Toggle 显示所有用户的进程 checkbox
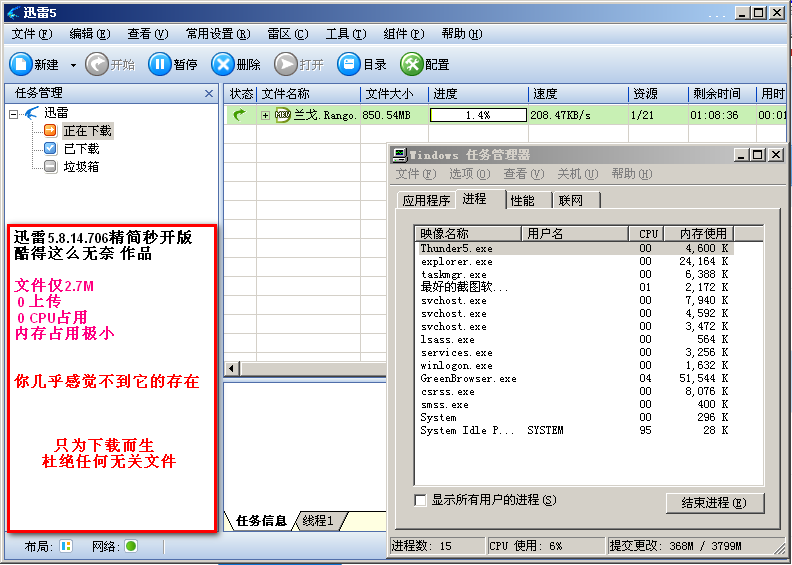Image resolution: width=792 pixels, height=565 pixels. click(420, 500)
